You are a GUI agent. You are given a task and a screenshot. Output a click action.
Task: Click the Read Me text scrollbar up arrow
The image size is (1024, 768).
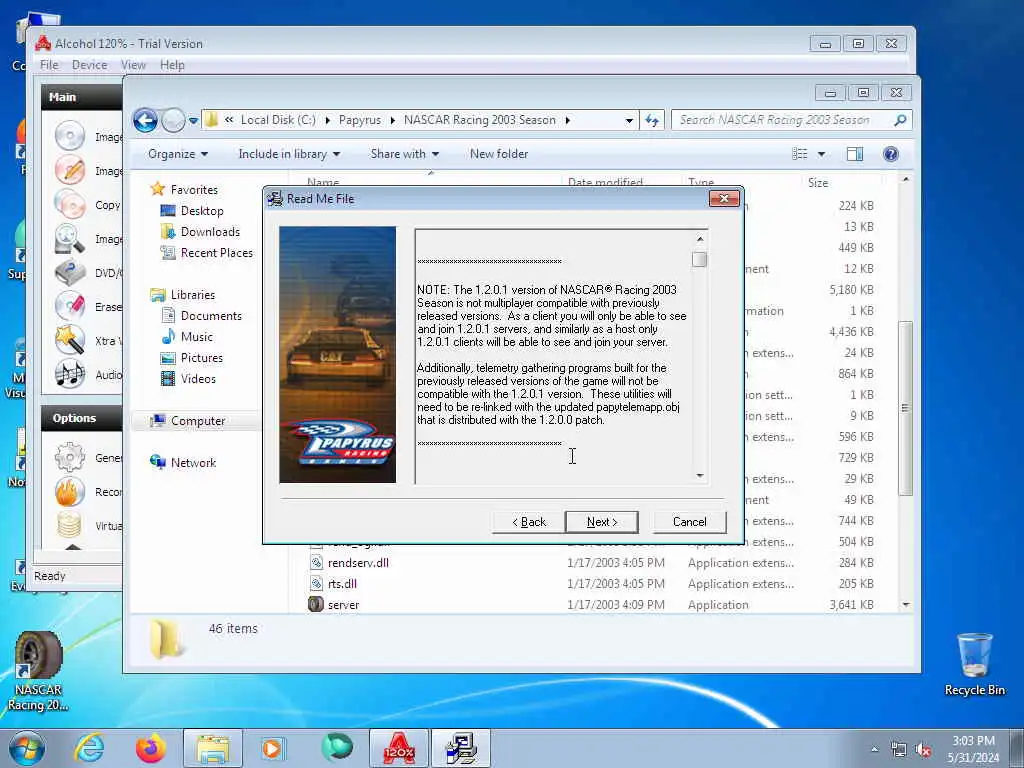pyautogui.click(x=699, y=239)
